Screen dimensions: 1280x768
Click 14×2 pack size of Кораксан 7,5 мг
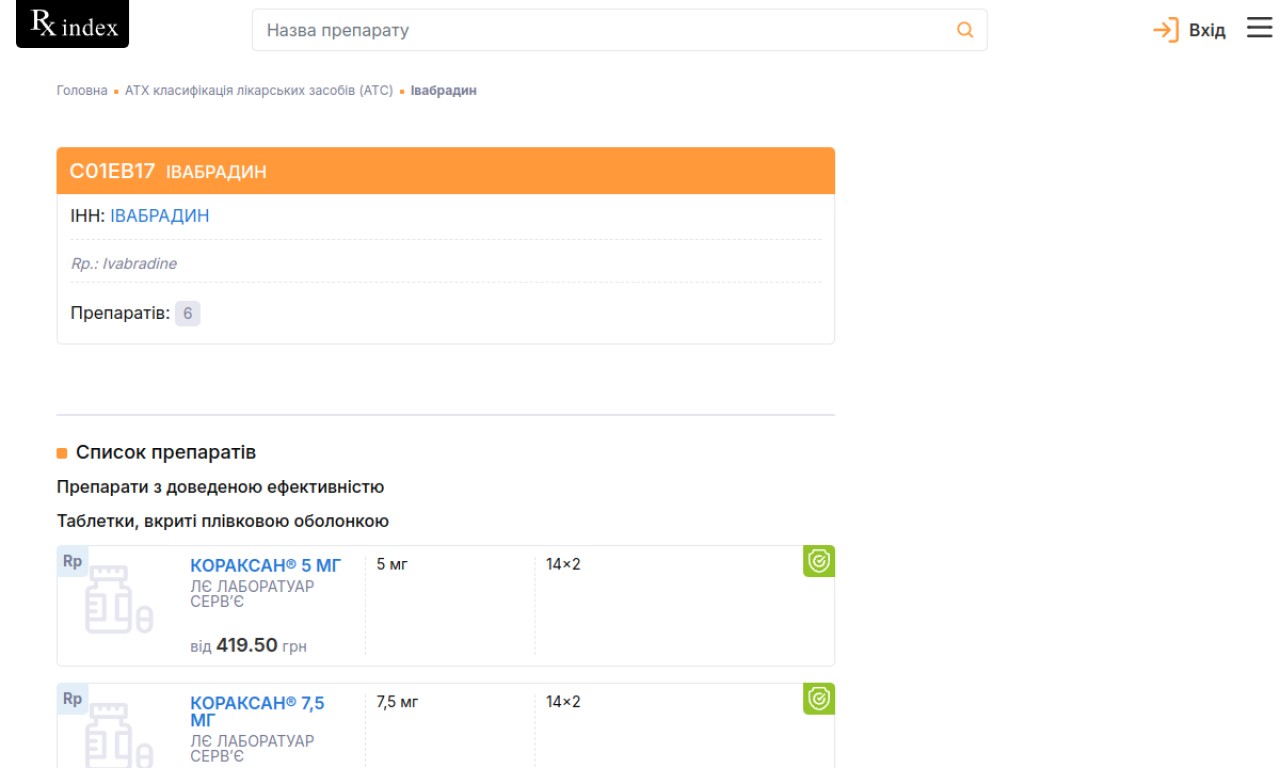[563, 702]
